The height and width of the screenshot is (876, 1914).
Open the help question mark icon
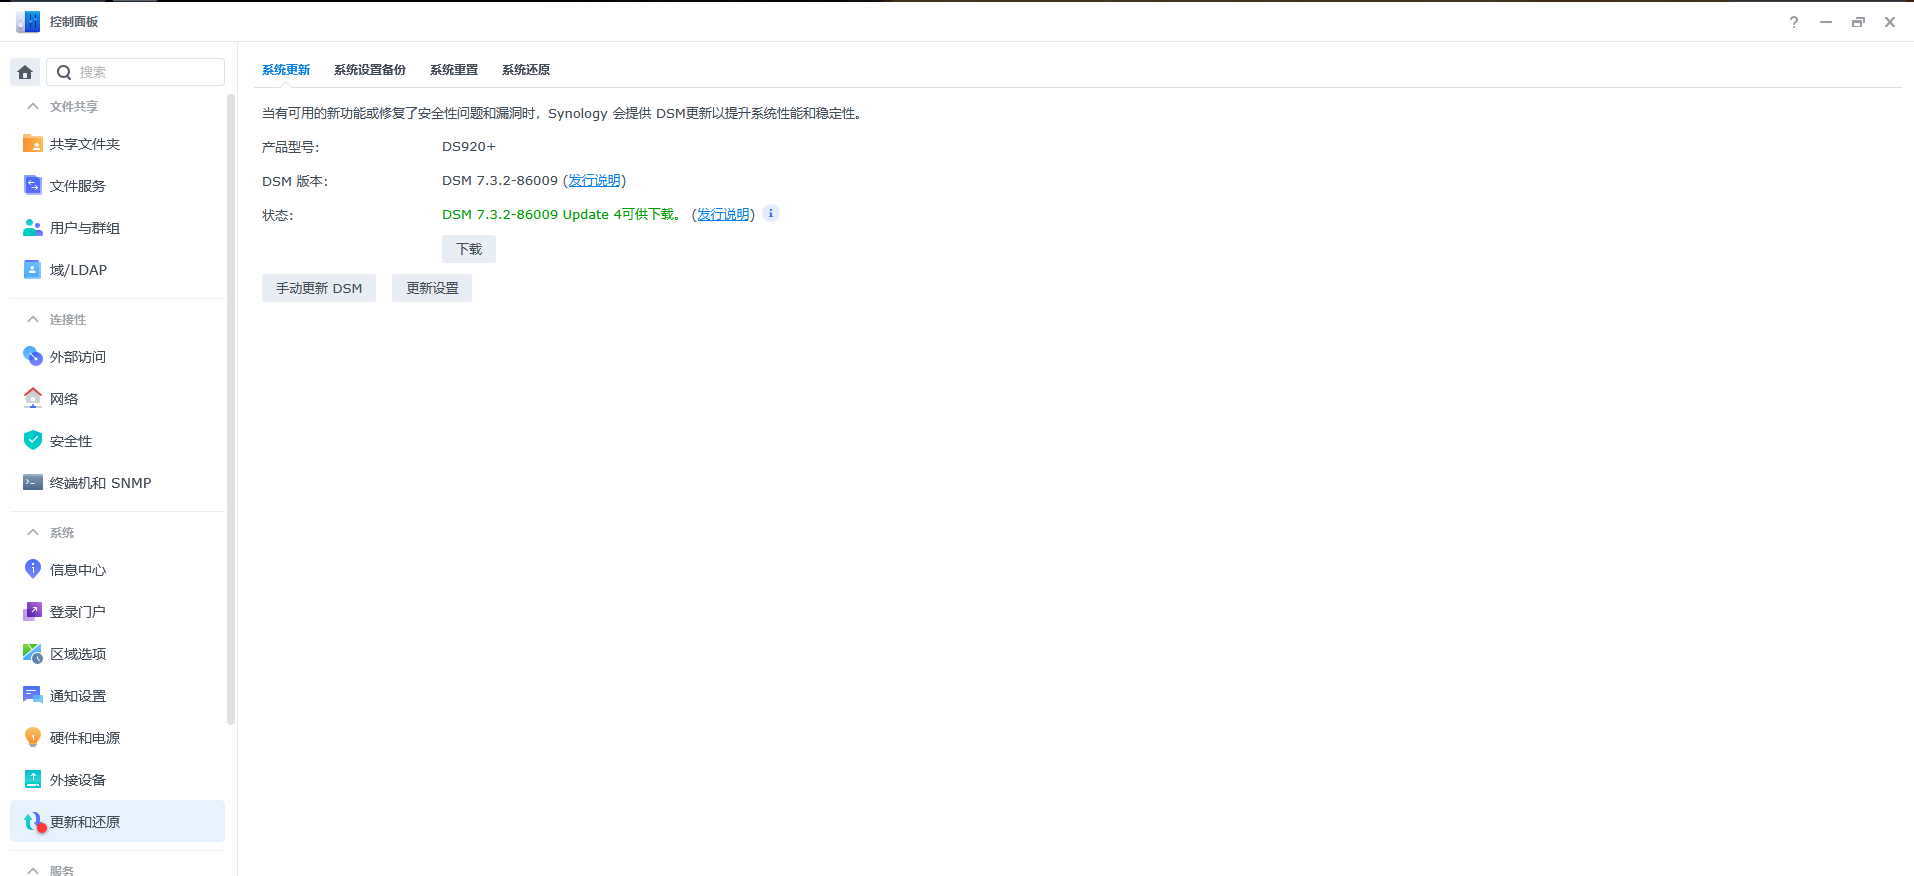click(x=1794, y=22)
